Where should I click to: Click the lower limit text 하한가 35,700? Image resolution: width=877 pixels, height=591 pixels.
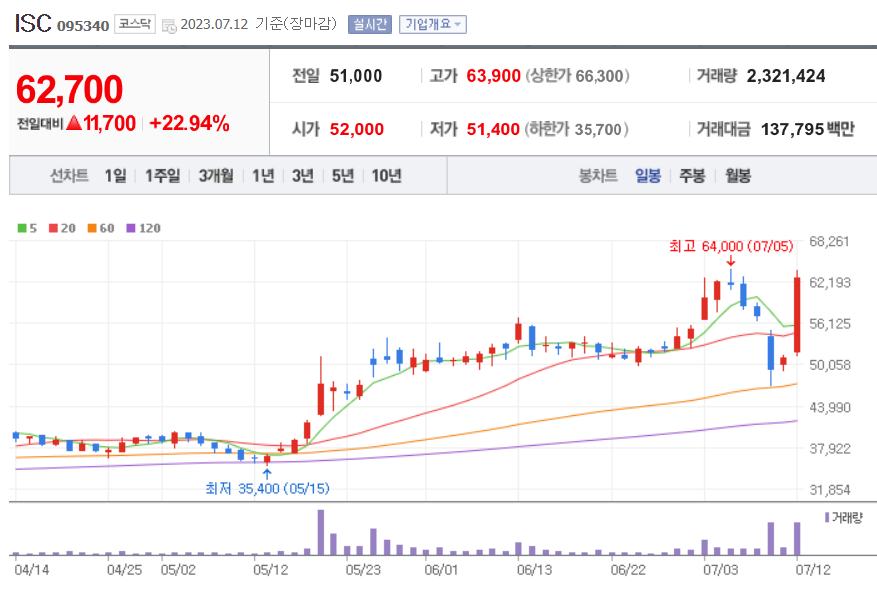tap(577, 129)
